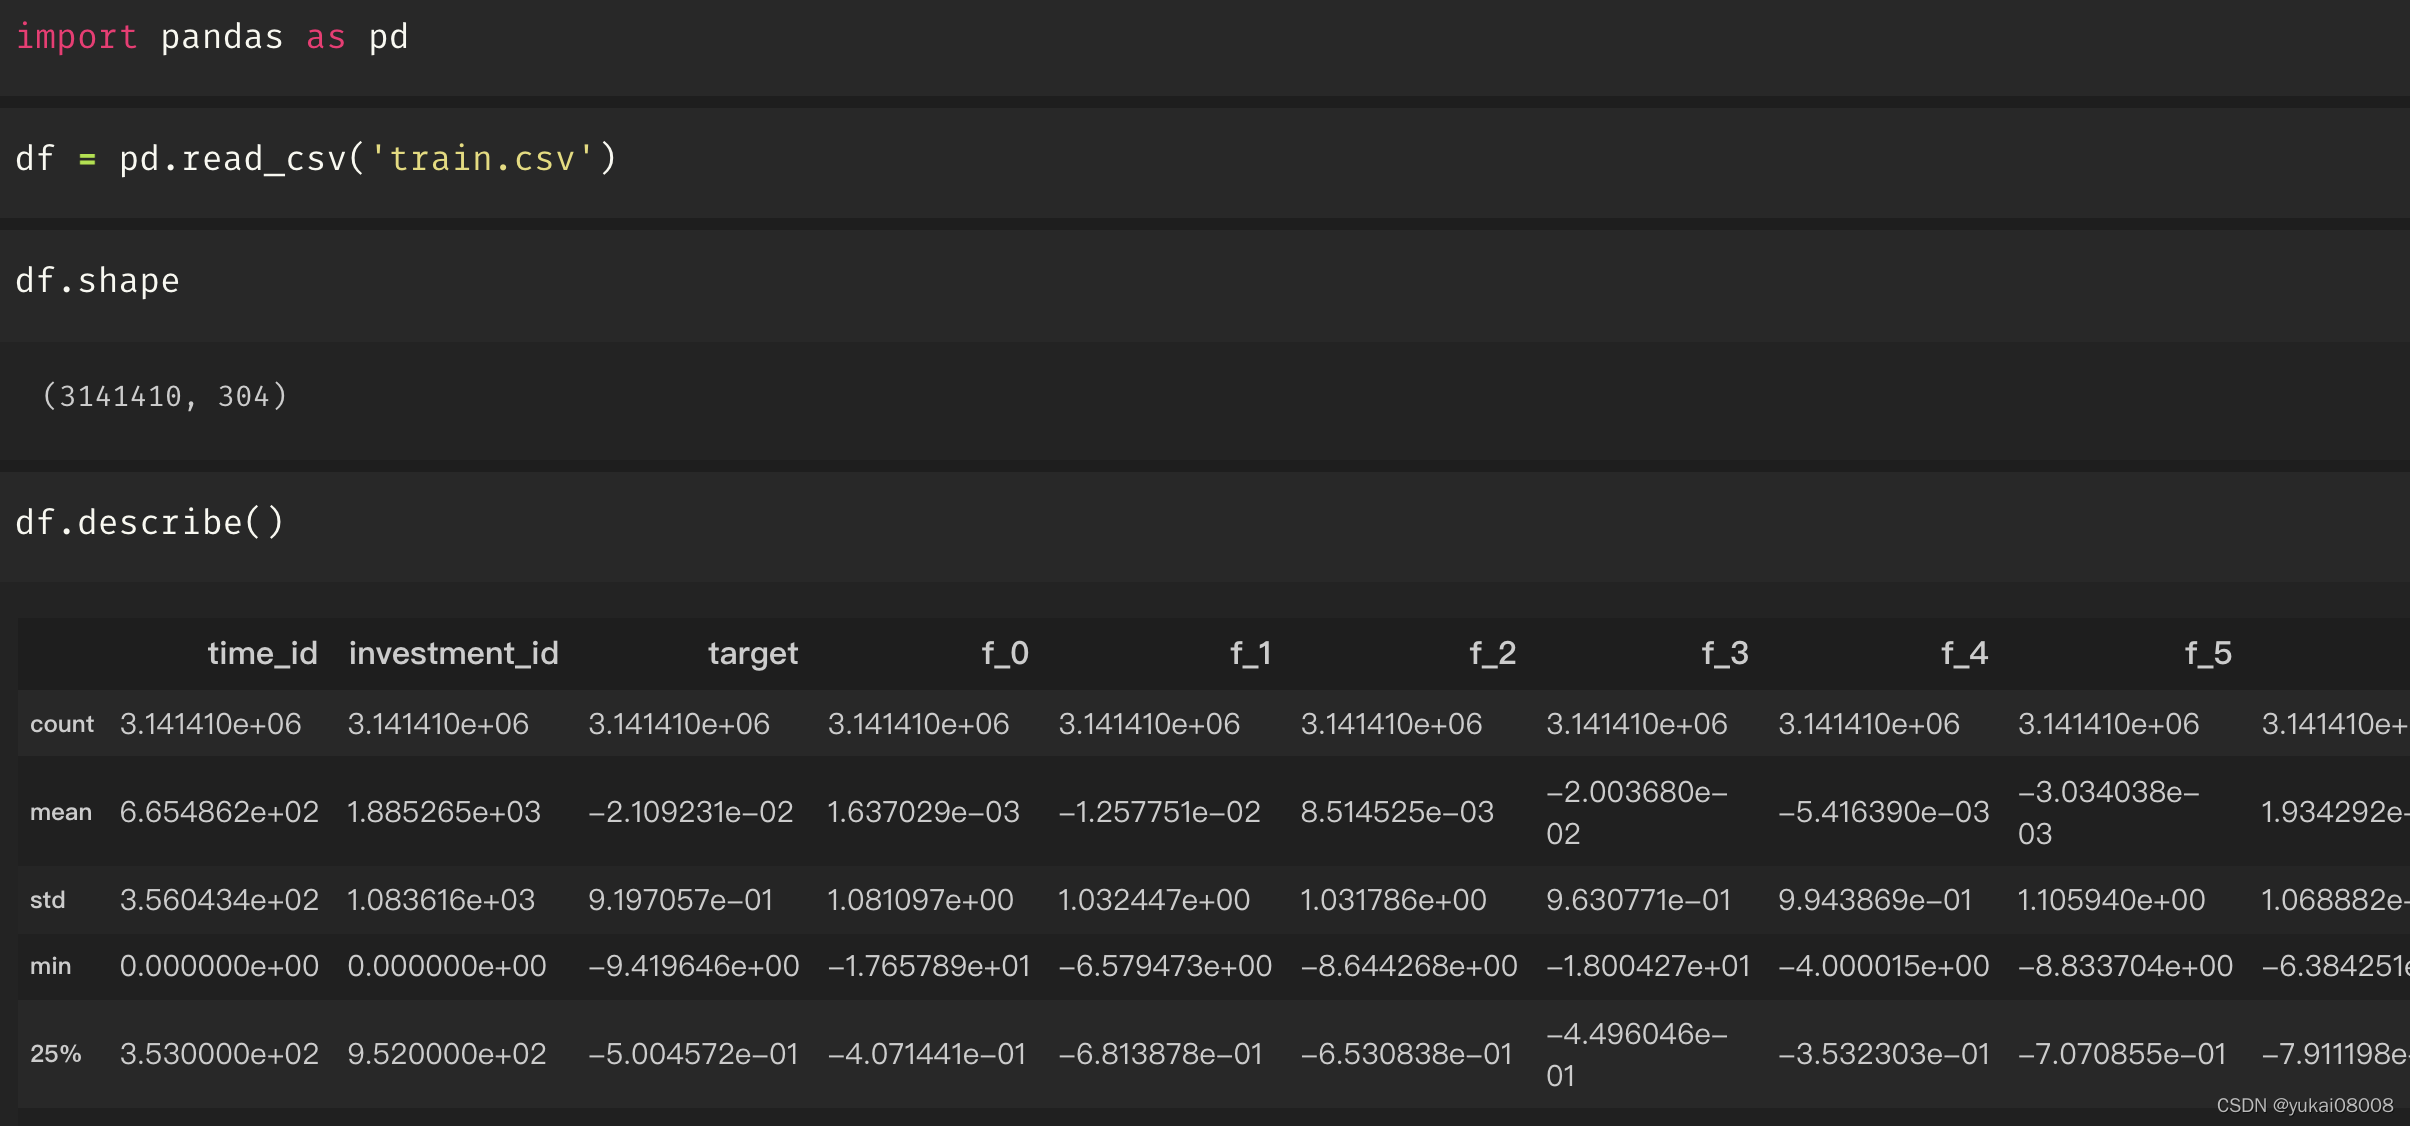This screenshot has height=1126, width=2410.
Task: Click 25% time_id value 3.530000e+02
Action: pos(219,1054)
